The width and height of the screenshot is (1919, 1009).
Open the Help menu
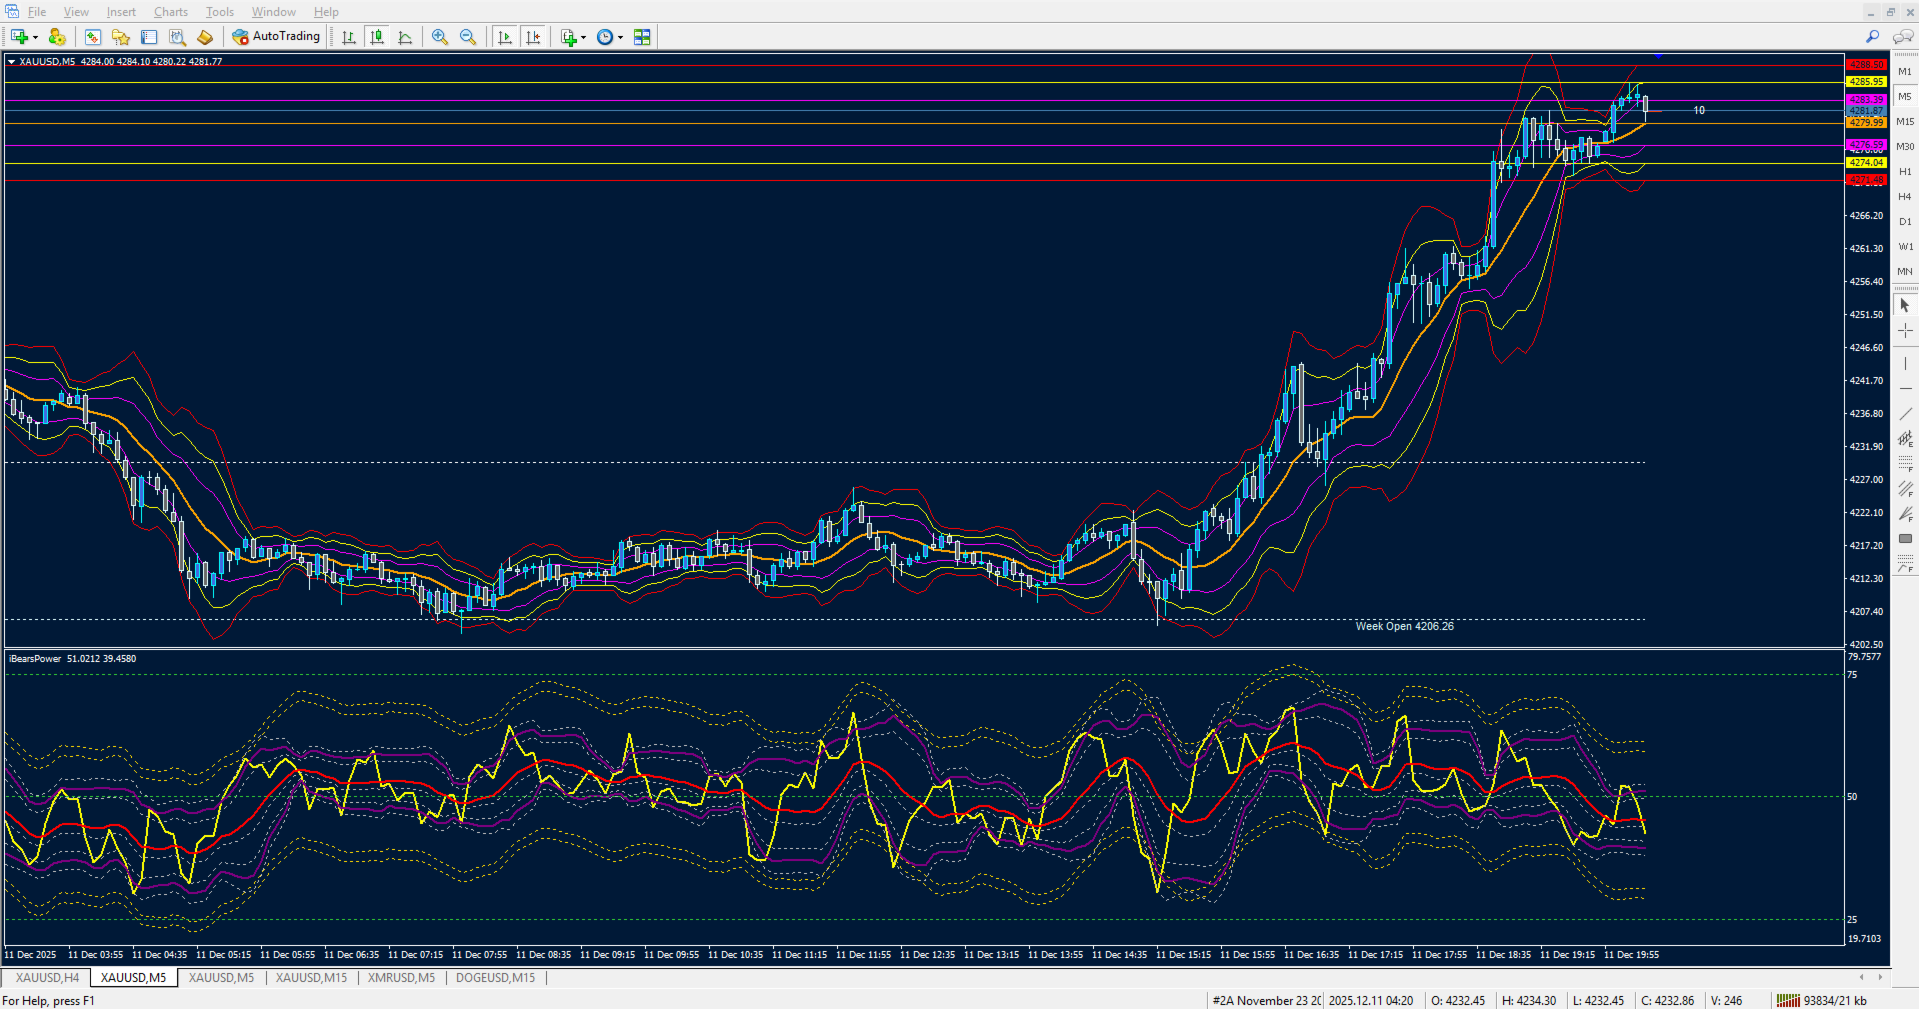(326, 12)
